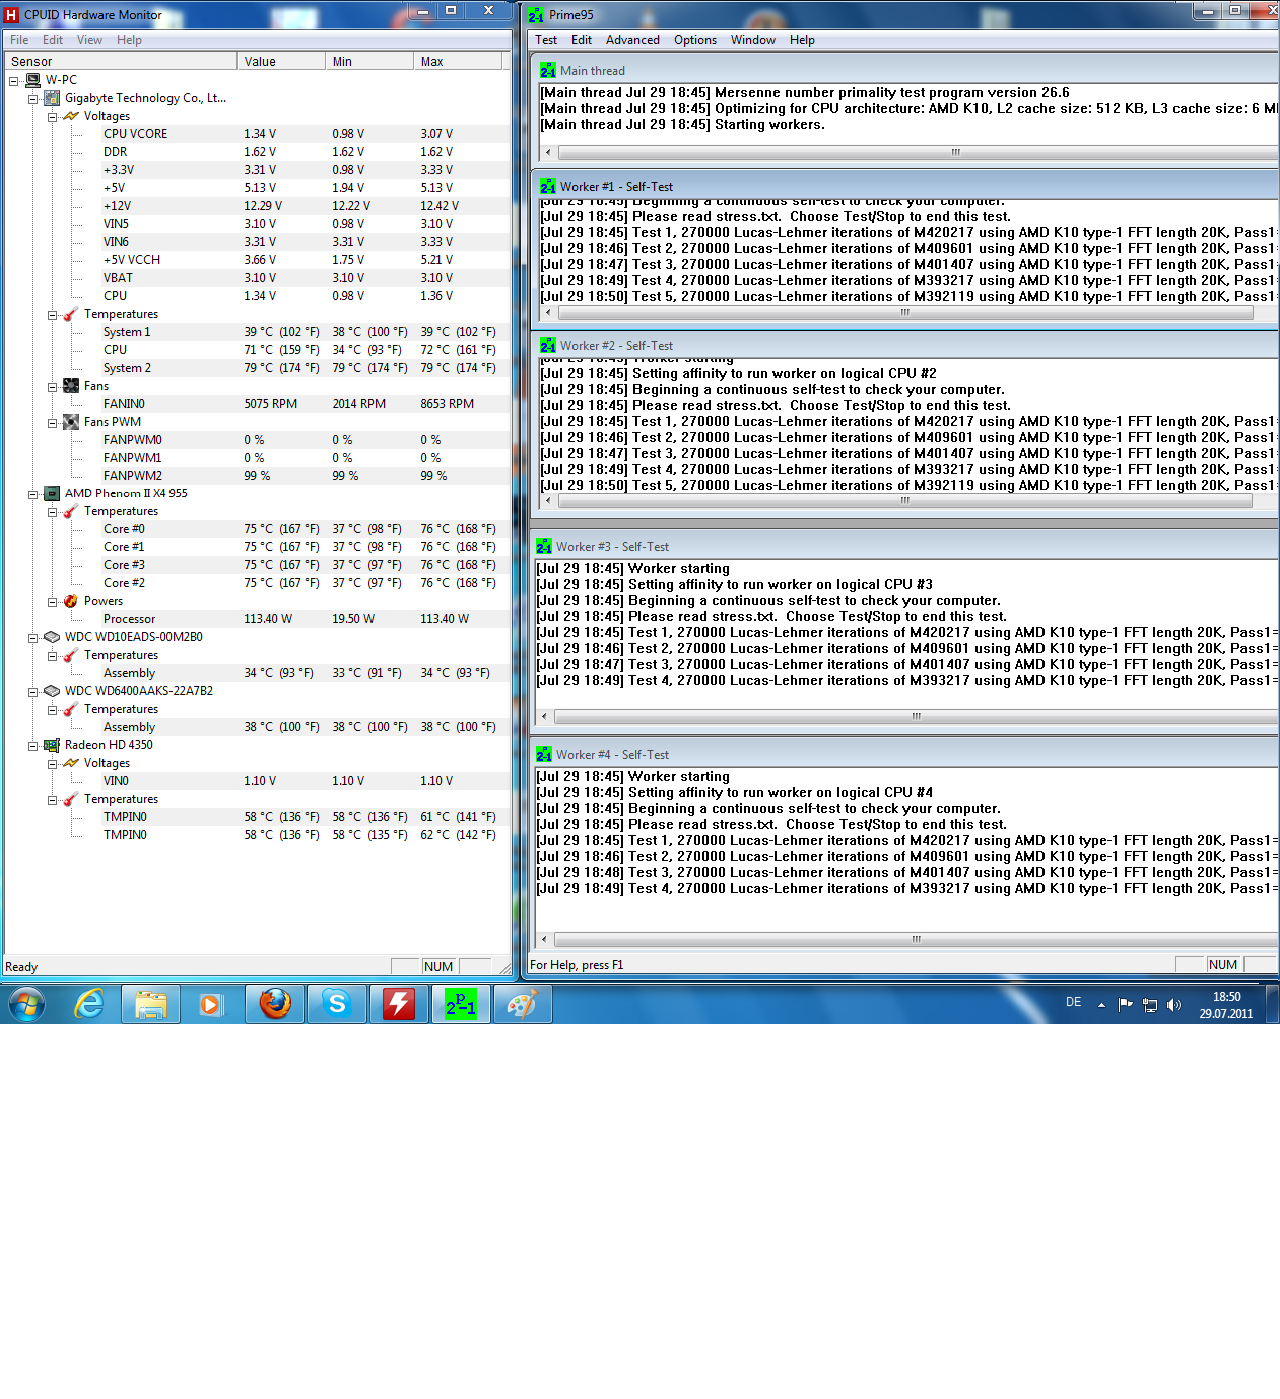Show hidden tray icons arrow
Viewport: 1280px width, 1399px height.
coord(1101,1005)
